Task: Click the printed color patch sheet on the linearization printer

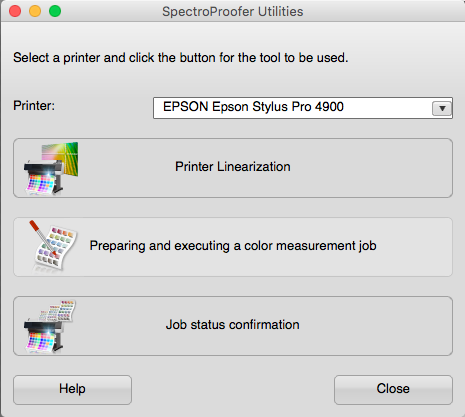Action: click(x=41, y=184)
